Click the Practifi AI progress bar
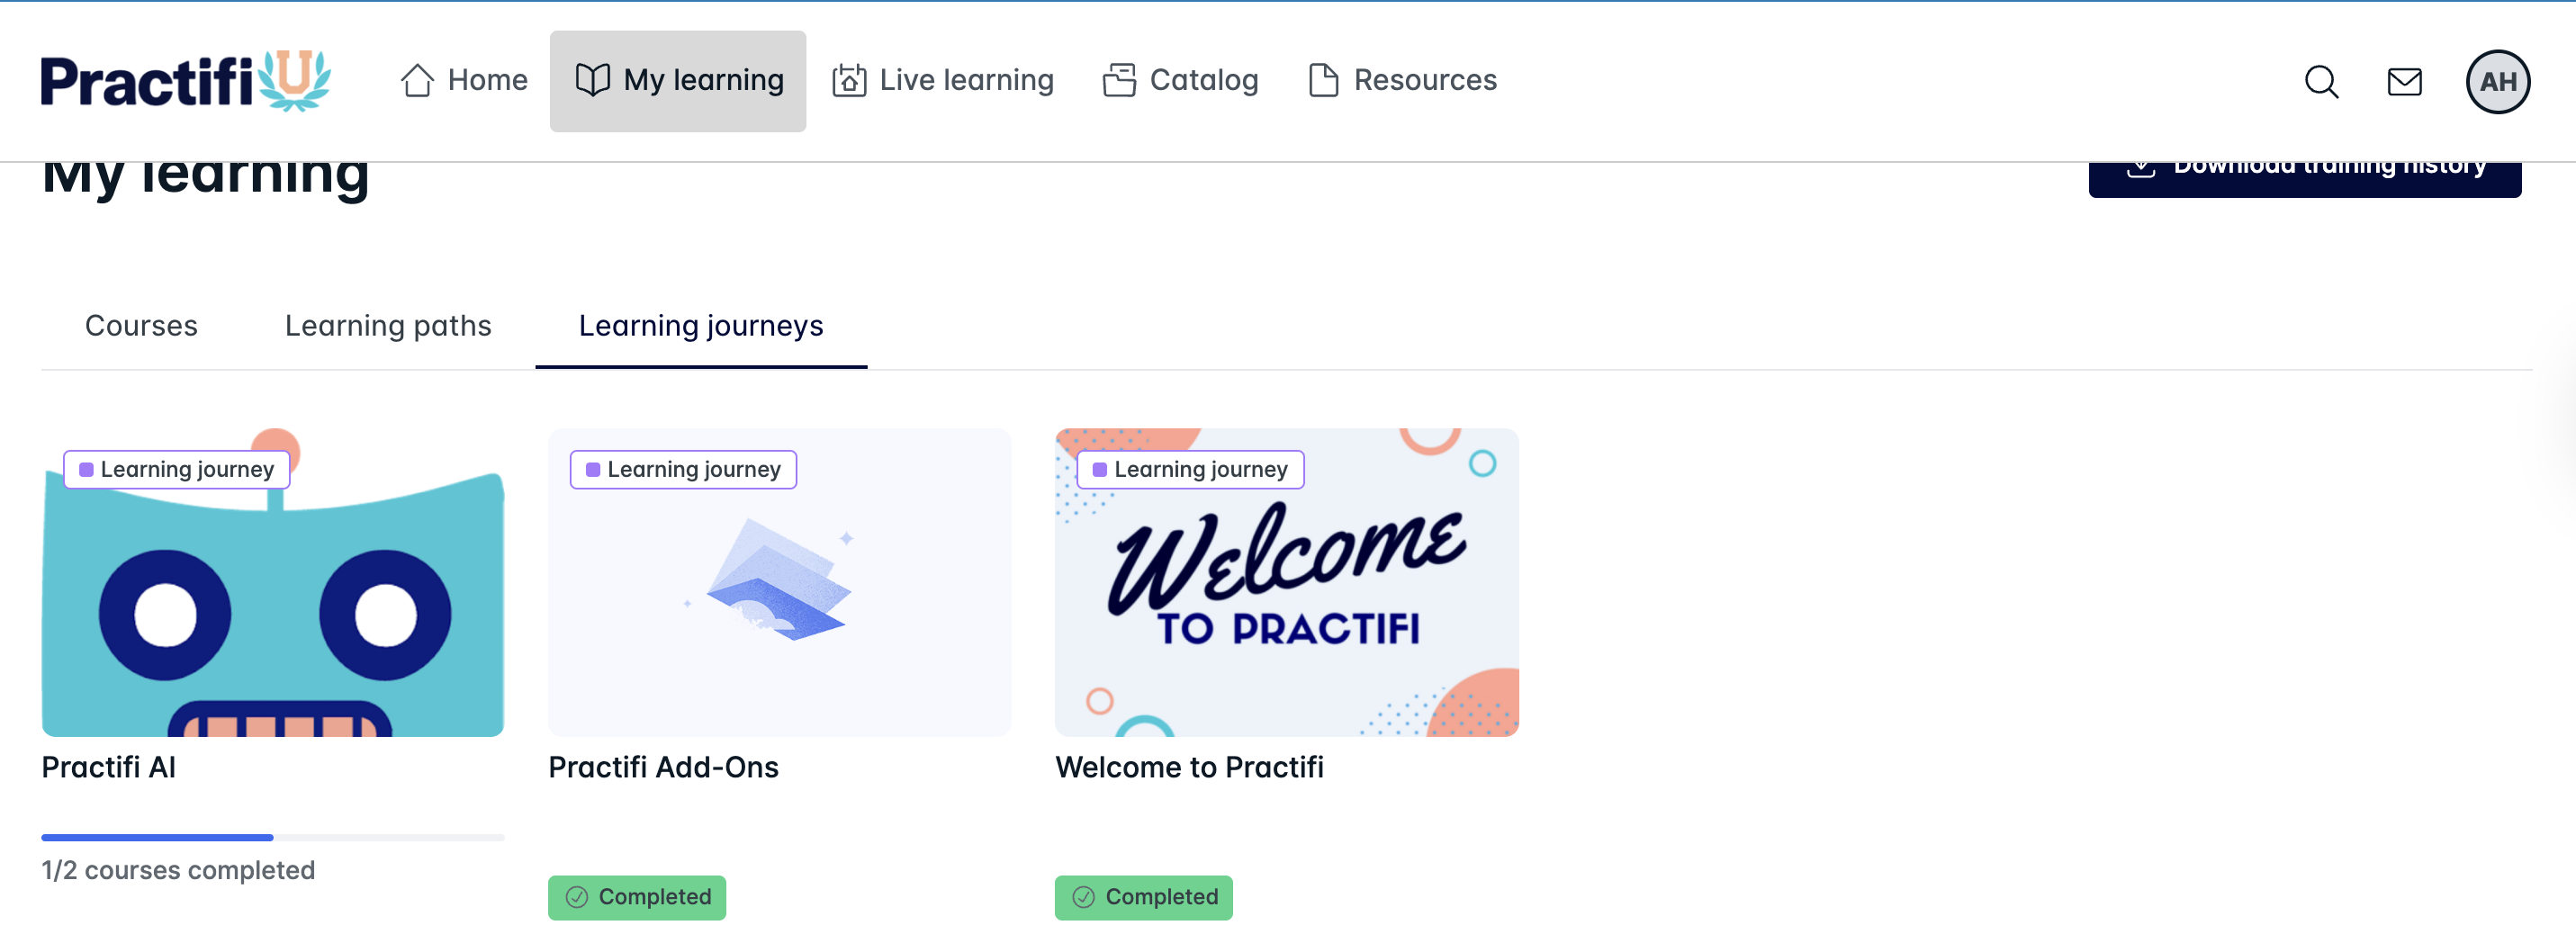The width and height of the screenshot is (2576, 952). tap(273, 837)
